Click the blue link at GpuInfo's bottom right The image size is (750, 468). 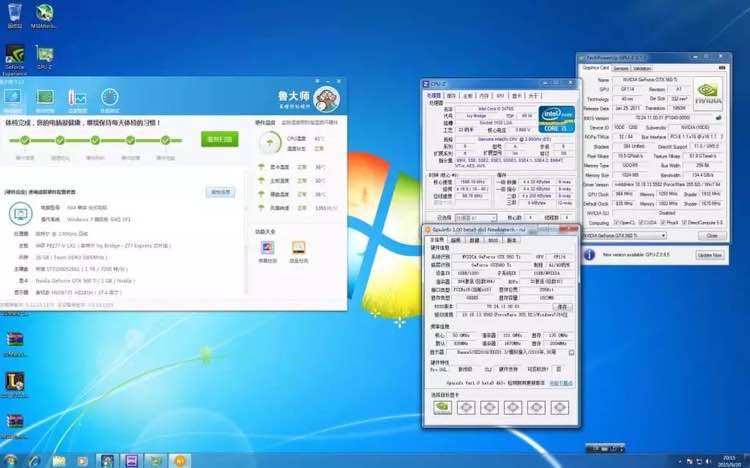click(561, 383)
